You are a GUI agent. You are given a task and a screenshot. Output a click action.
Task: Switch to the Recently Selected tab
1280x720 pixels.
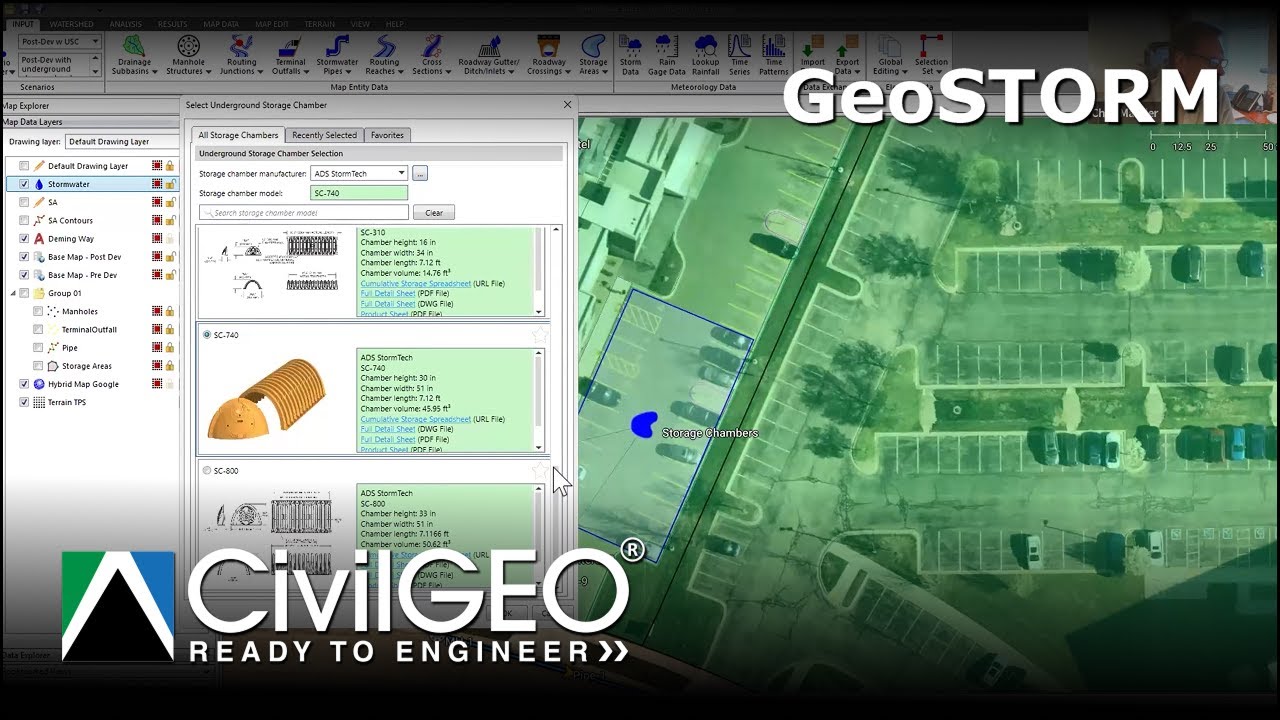click(x=324, y=135)
